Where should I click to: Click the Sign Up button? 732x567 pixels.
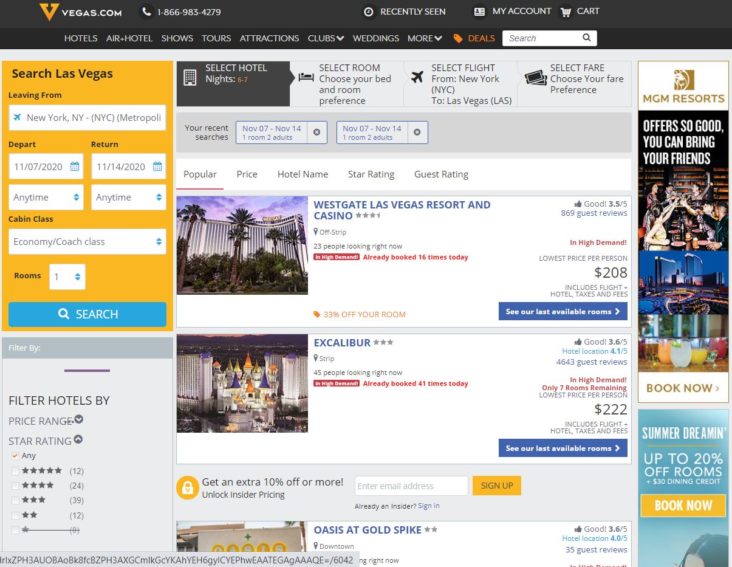tap(497, 486)
